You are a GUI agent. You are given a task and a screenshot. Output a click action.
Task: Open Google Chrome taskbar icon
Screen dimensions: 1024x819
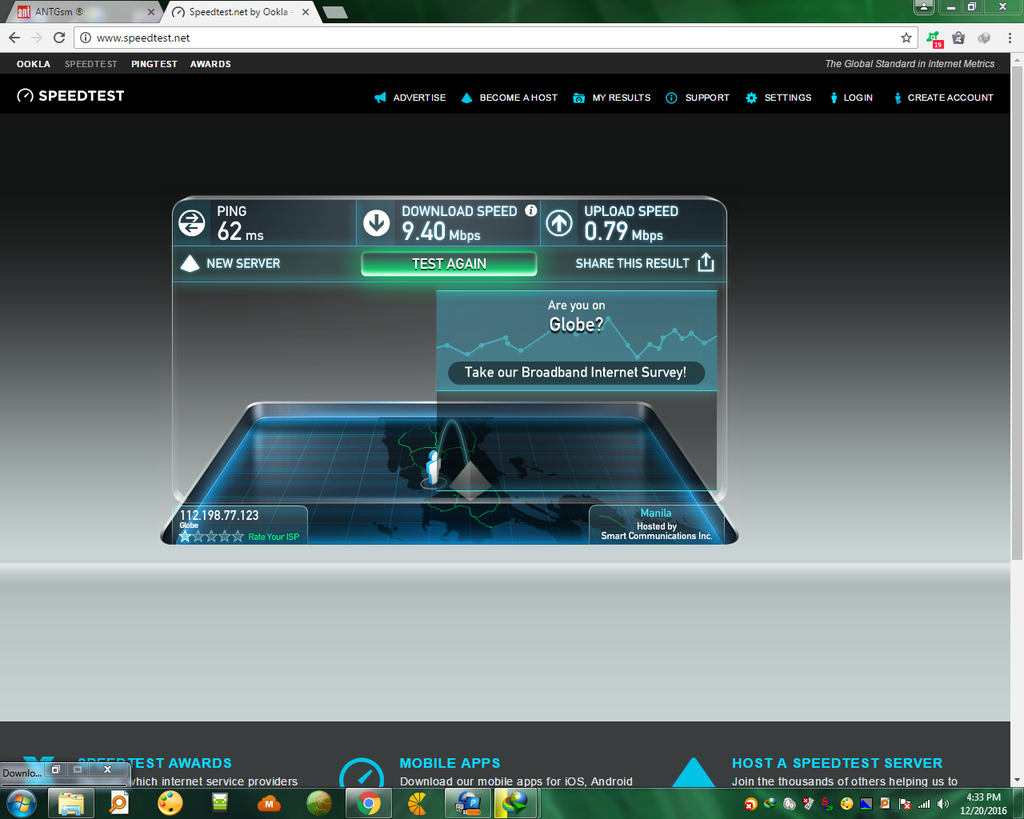click(x=368, y=803)
